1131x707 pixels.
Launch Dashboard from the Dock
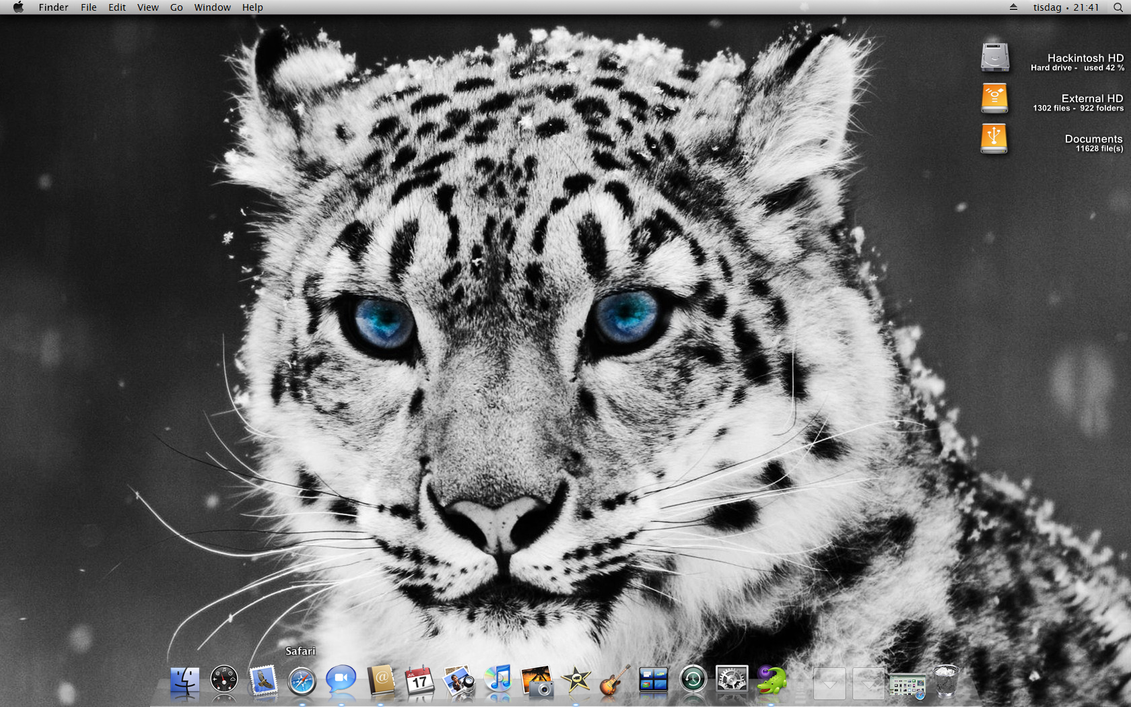tap(224, 680)
